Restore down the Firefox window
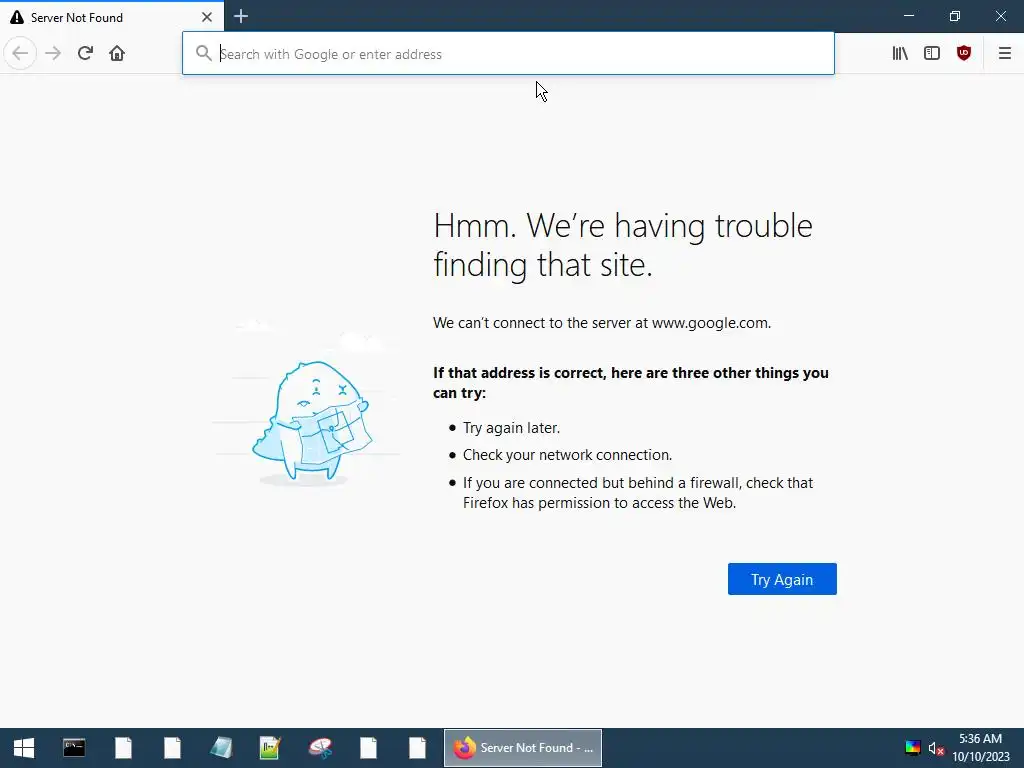This screenshot has width=1024, height=768. coord(955,16)
